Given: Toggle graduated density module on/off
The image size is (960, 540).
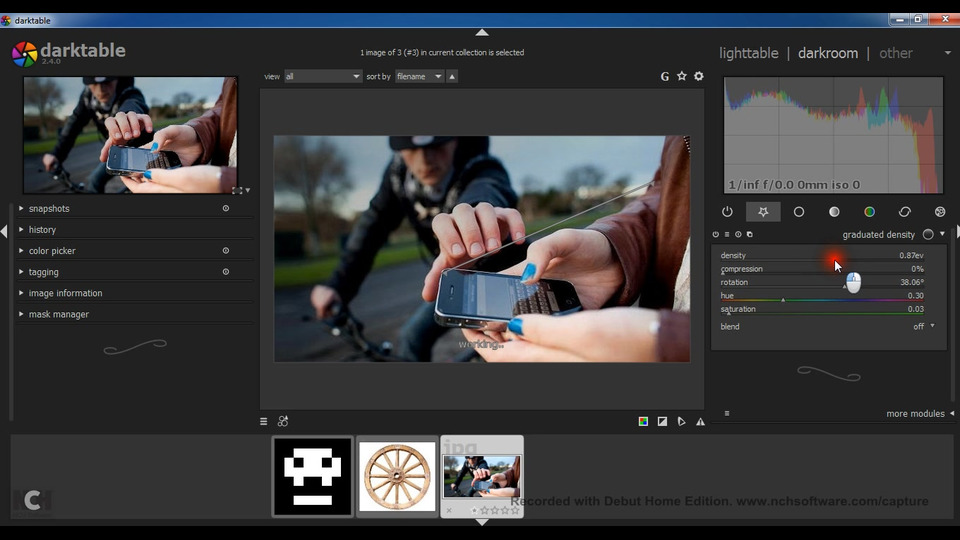Looking at the screenshot, I should click(x=716, y=235).
